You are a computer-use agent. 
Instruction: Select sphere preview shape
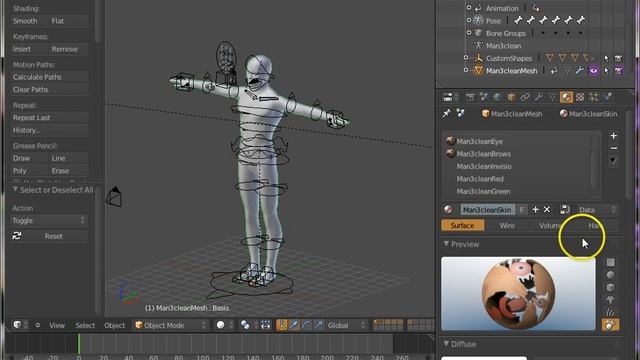pyautogui.click(x=611, y=275)
